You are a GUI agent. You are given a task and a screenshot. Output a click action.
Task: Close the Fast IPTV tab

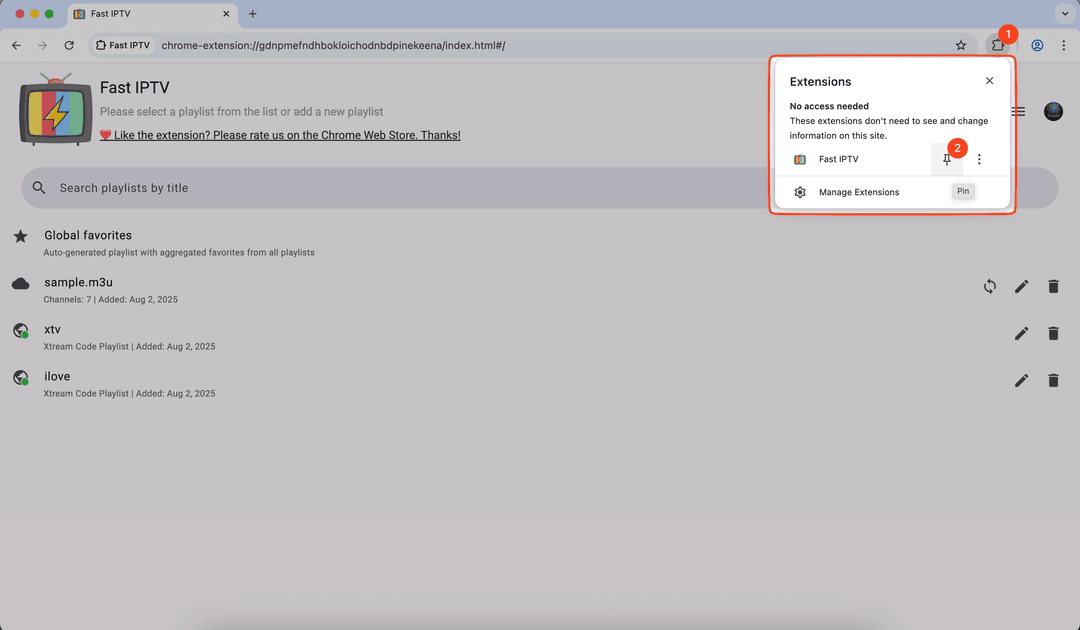(226, 14)
